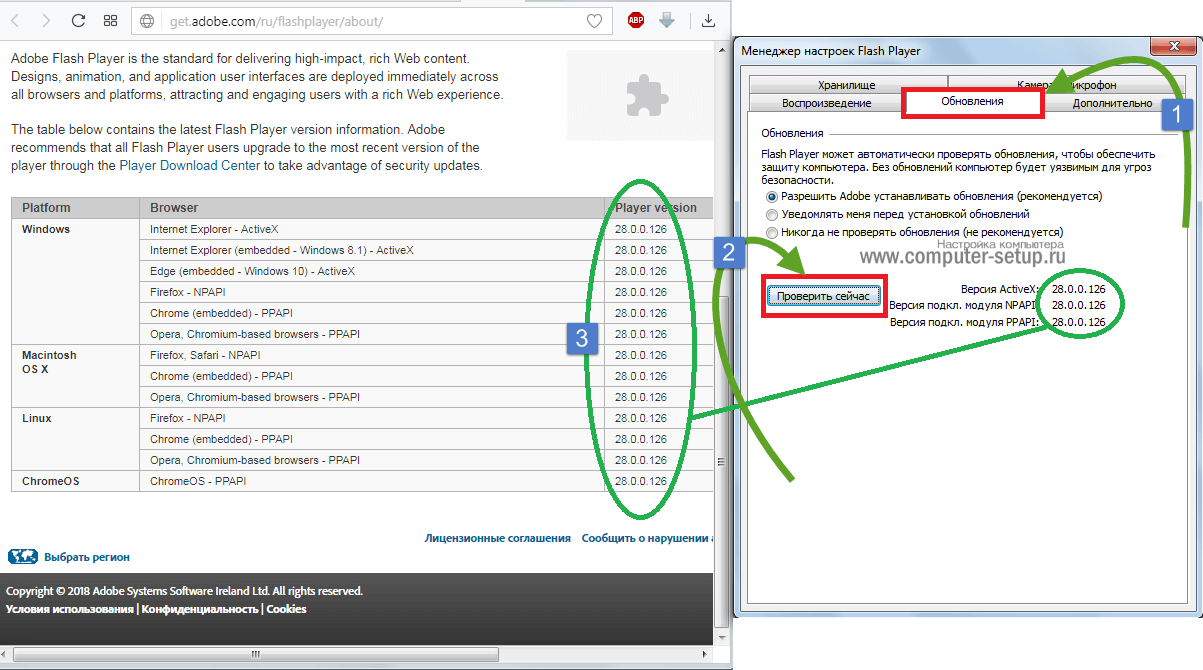1203x670 pixels.
Task: Select 'Разрешить Adobe устанавливать обновления' option
Action: click(x=771, y=197)
